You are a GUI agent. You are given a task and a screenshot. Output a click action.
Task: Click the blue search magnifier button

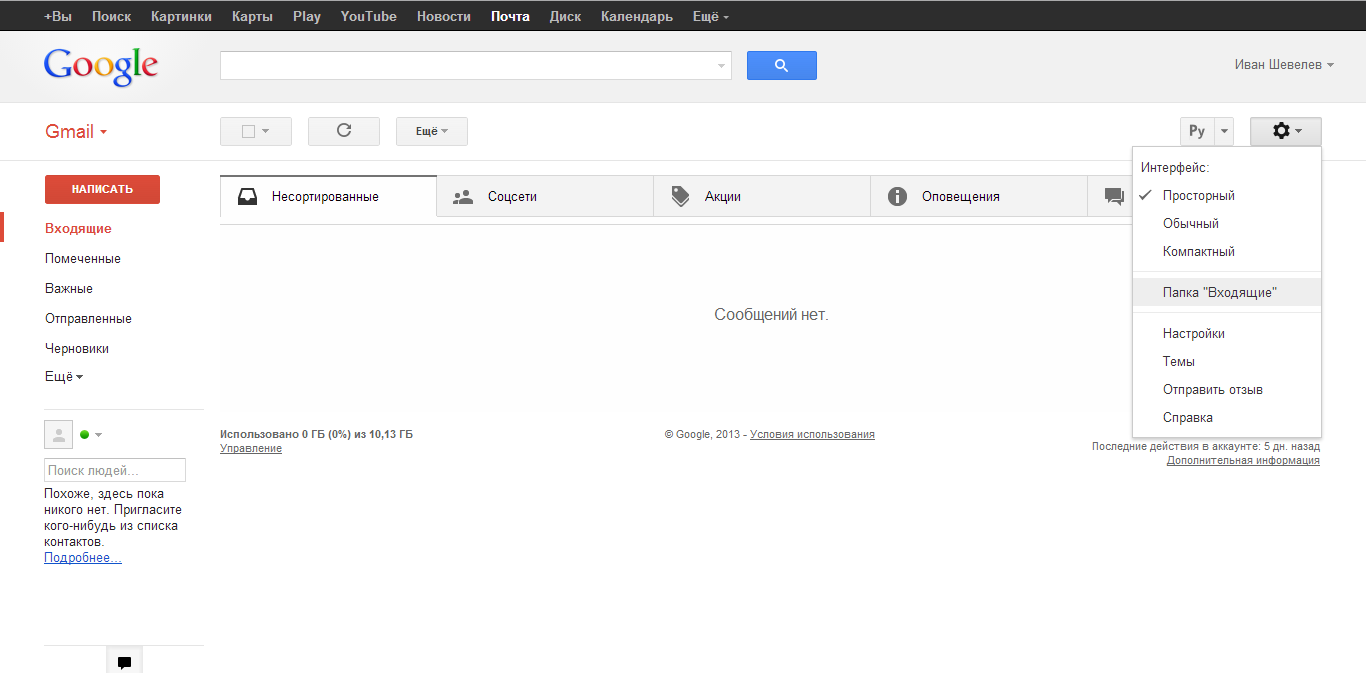tap(781, 66)
